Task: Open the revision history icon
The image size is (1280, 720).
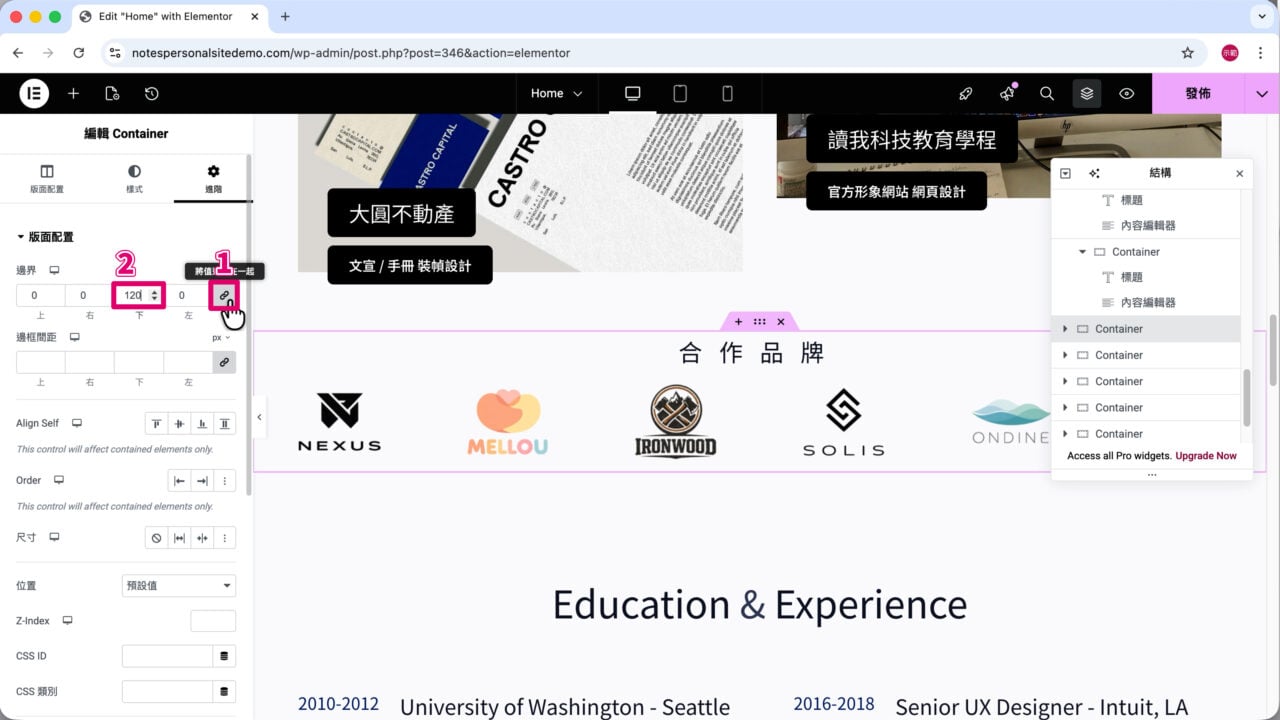Action: pyautogui.click(x=151, y=93)
